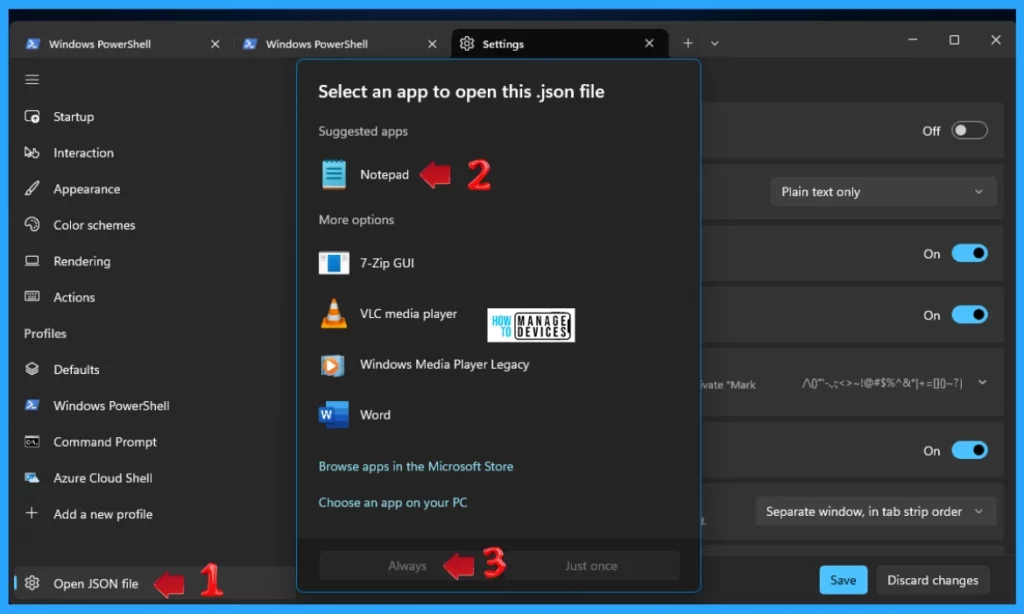1024x614 pixels.
Task: Close the Settings tab
Action: pyautogui.click(x=648, y=43)
